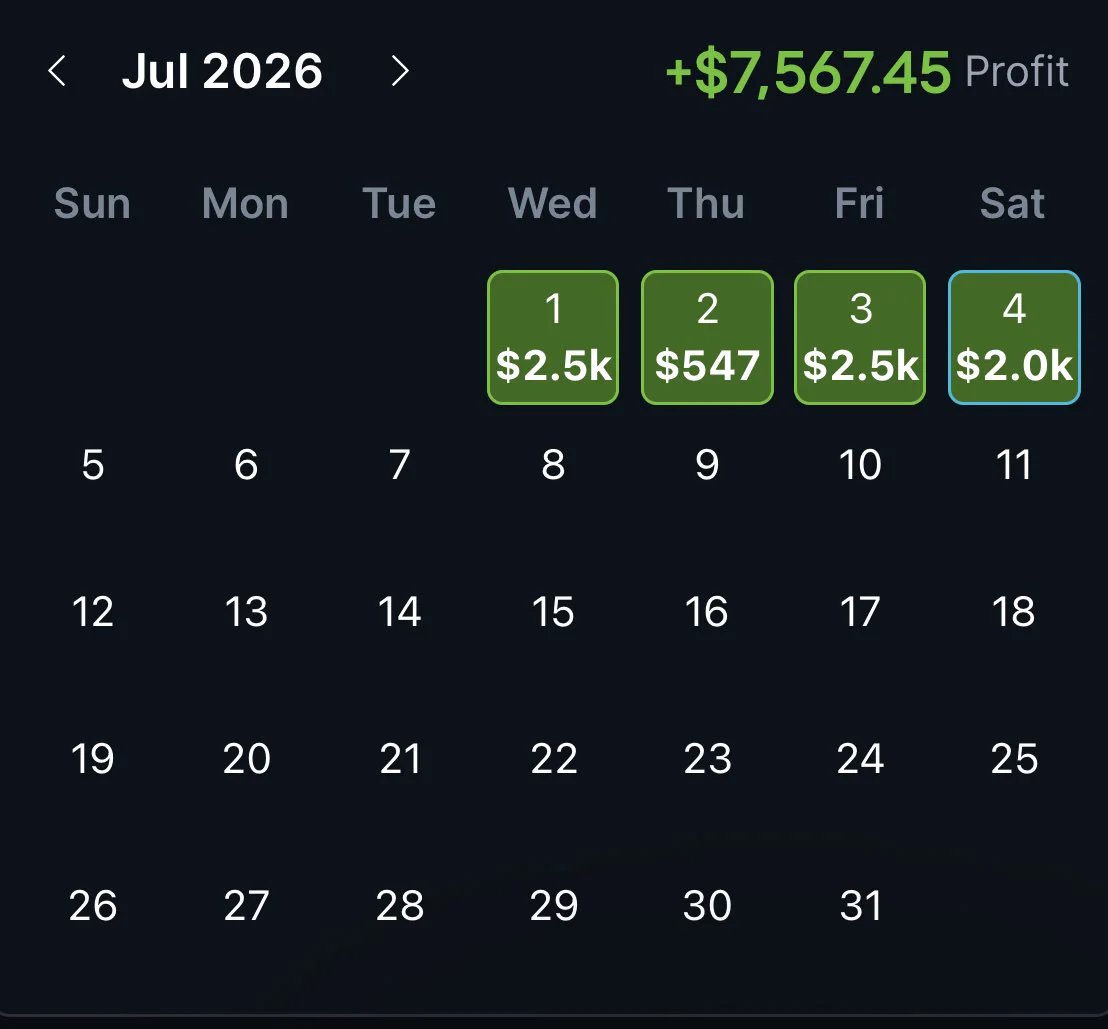
Task: Pick day 5 on the calendar
Action: (93, 465)
